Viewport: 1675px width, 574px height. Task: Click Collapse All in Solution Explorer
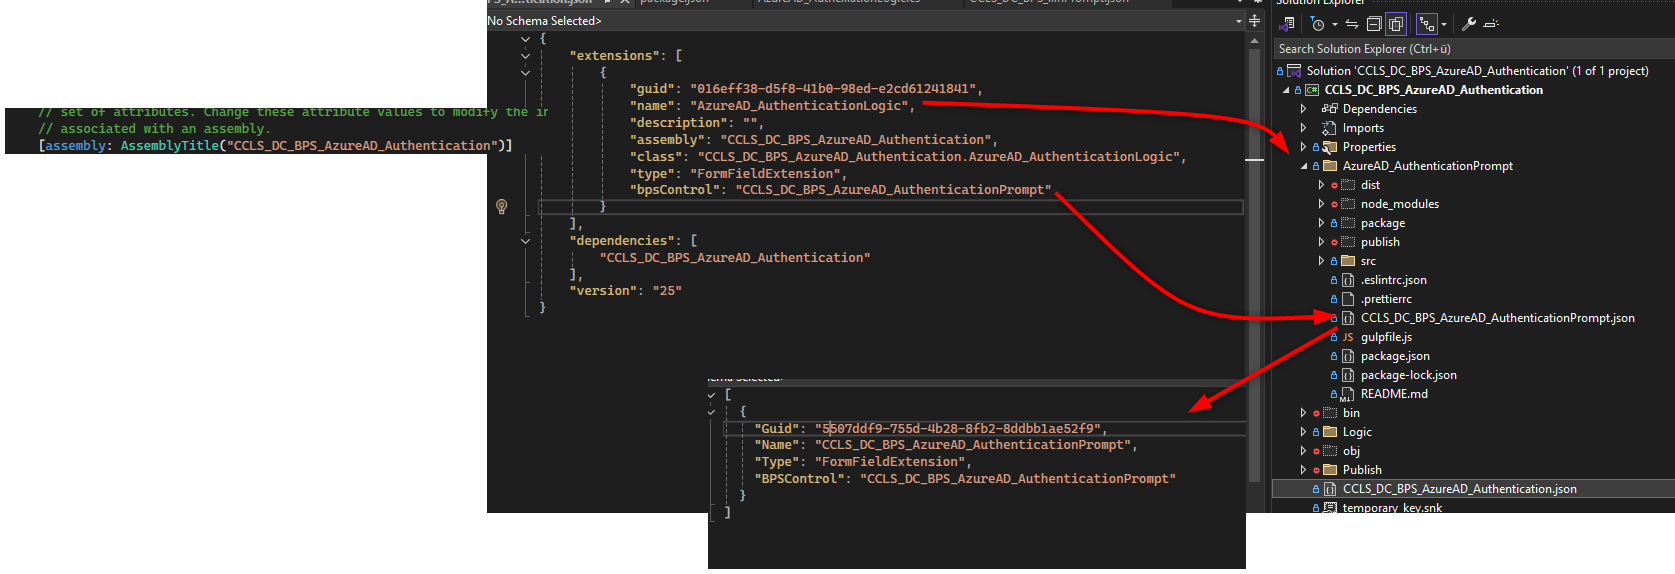1374,24
